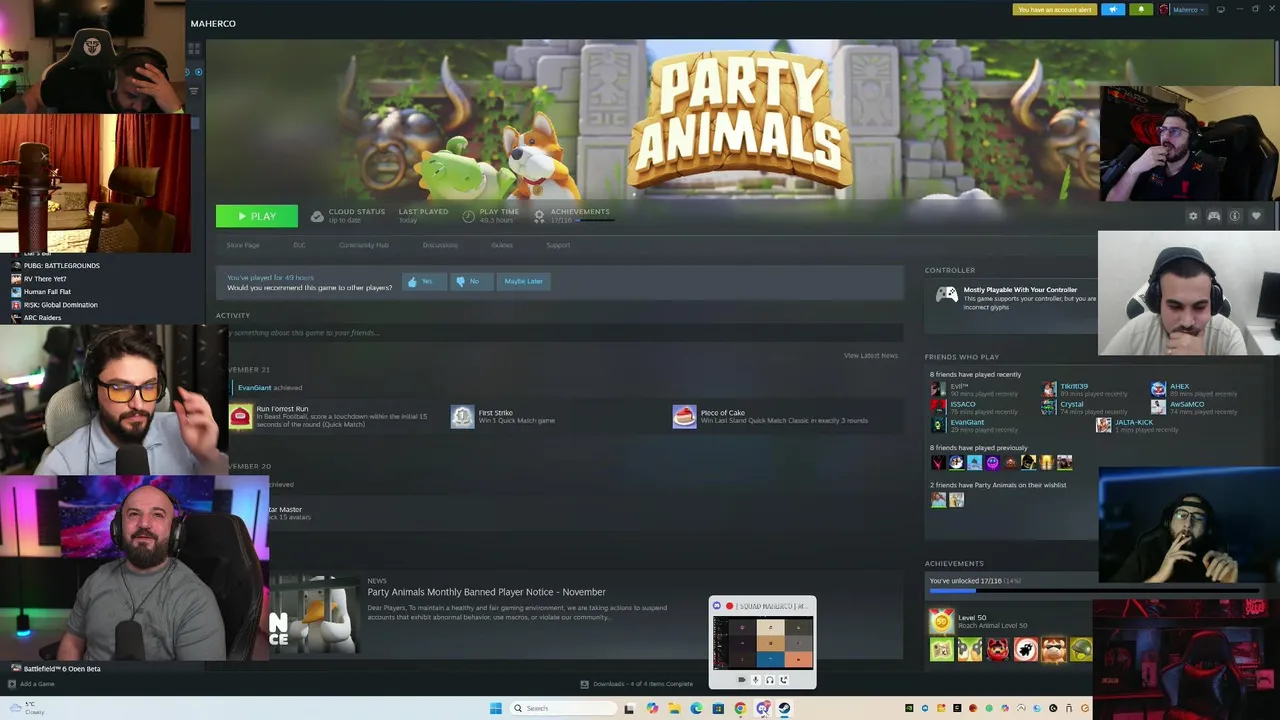1280x720 pixels.
Task: Click the cloud status icon
Action: [317, 216]
